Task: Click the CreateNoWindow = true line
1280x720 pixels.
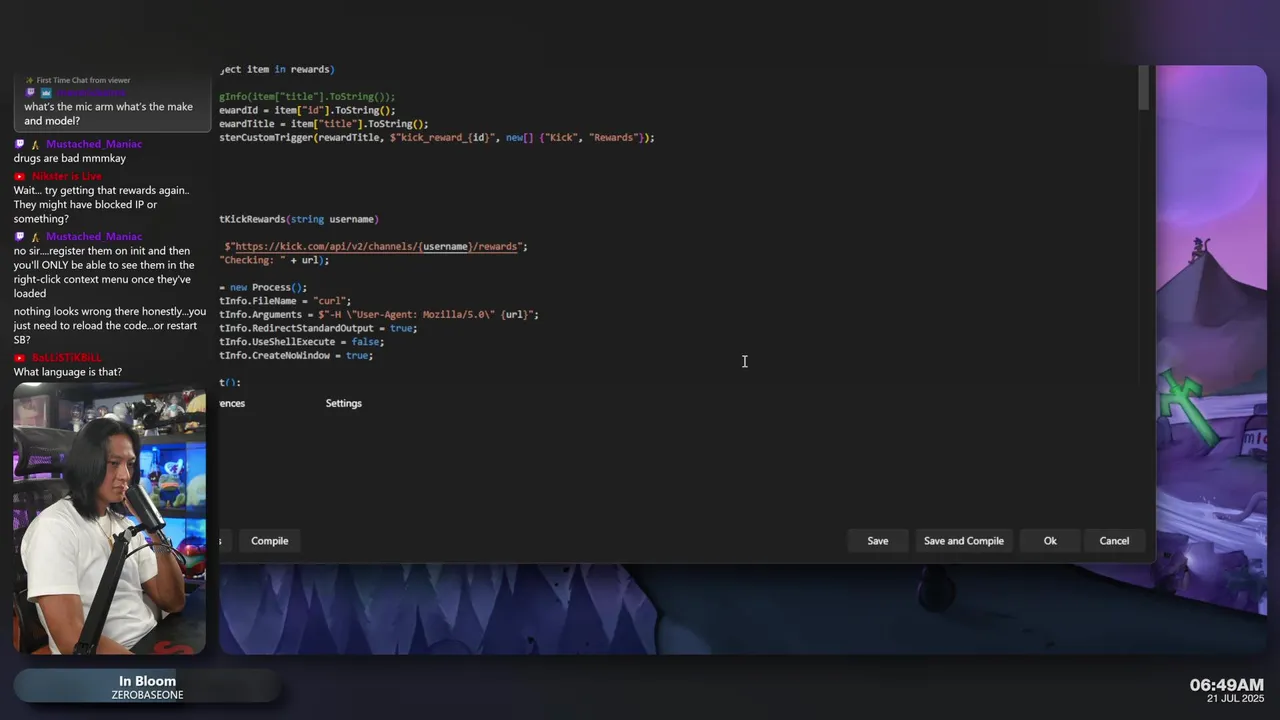Action: (296, 355)
